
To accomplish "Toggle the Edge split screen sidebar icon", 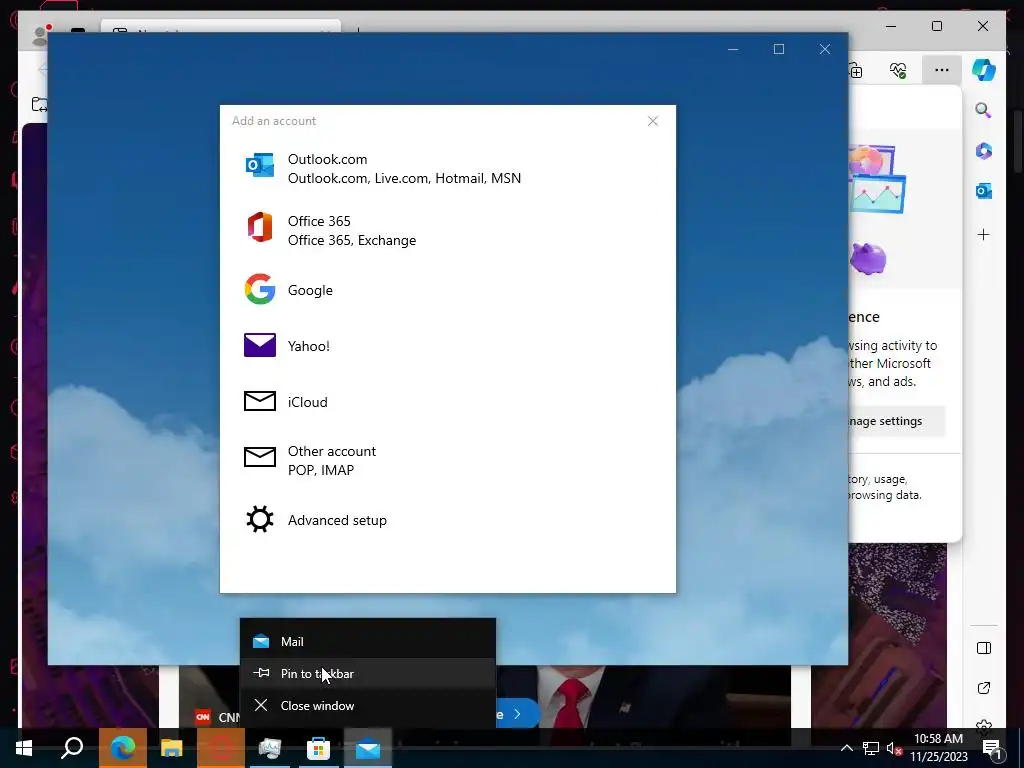I will coord(984,648).
